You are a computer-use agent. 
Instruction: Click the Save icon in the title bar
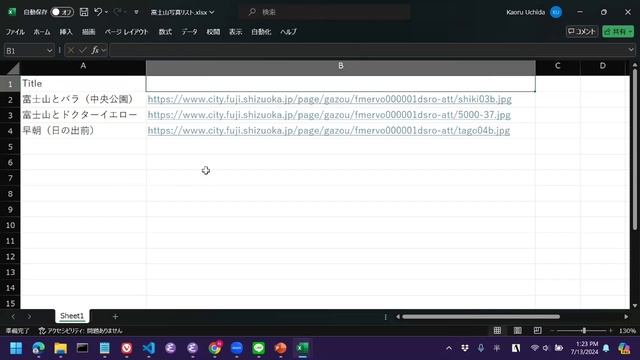pos(84,12)
